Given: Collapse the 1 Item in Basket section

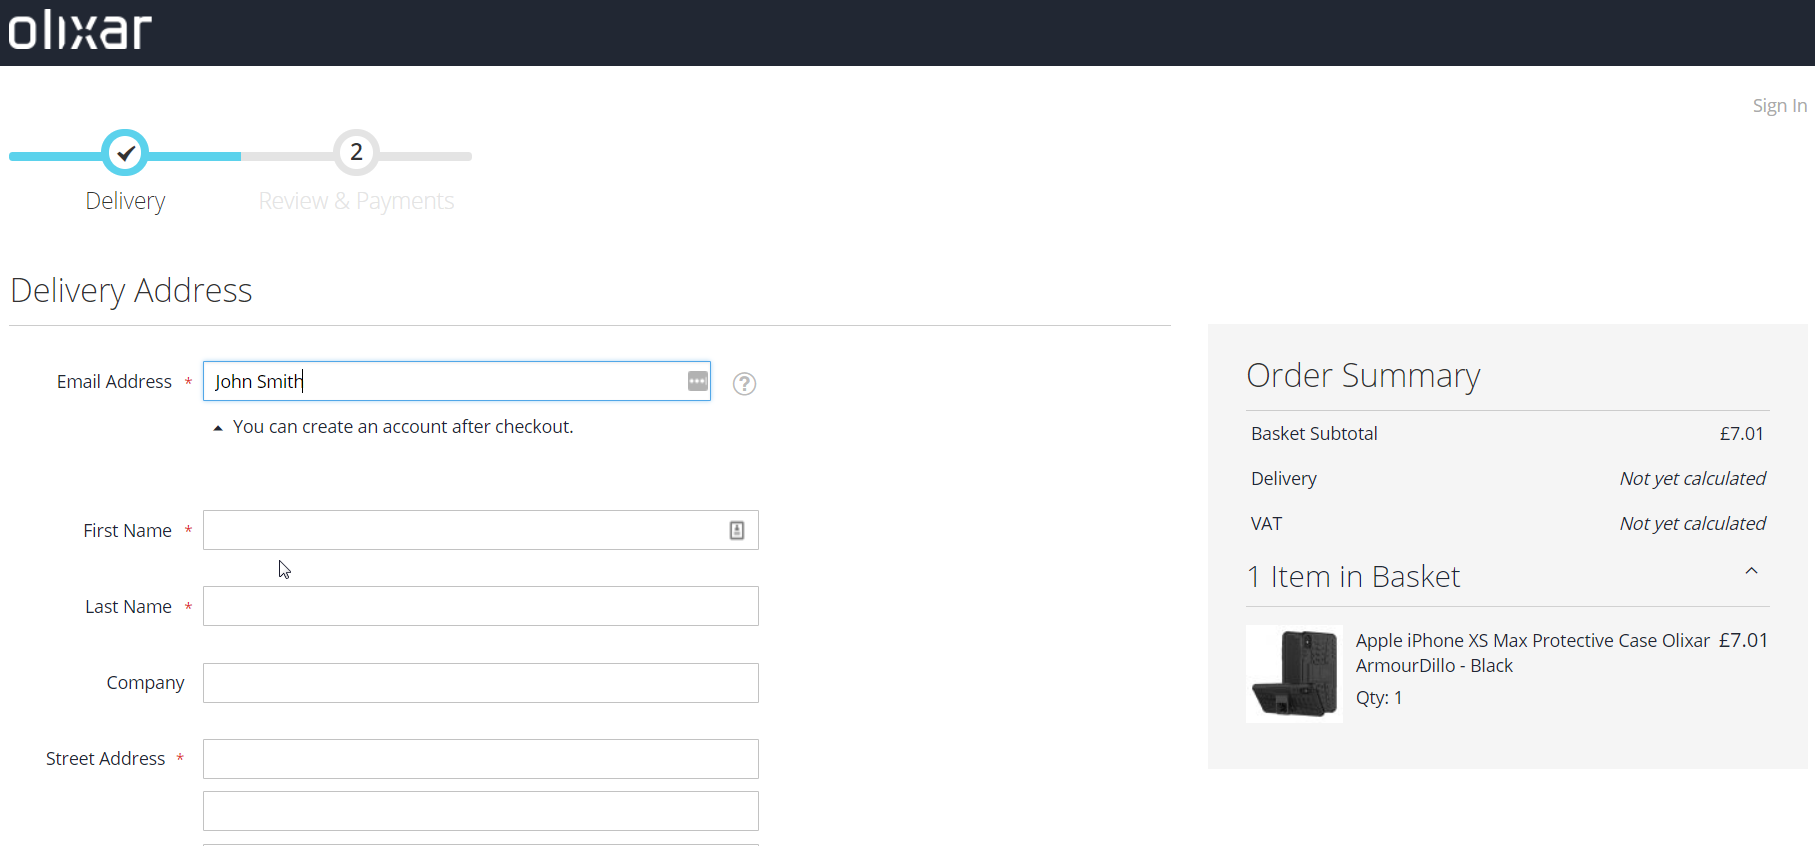Looking at the screenshot, I should (x=1751, y=571).
